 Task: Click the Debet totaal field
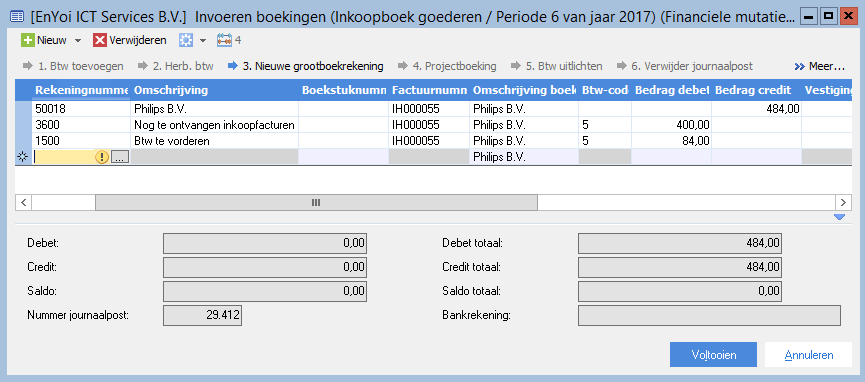(x=680, y=243)
